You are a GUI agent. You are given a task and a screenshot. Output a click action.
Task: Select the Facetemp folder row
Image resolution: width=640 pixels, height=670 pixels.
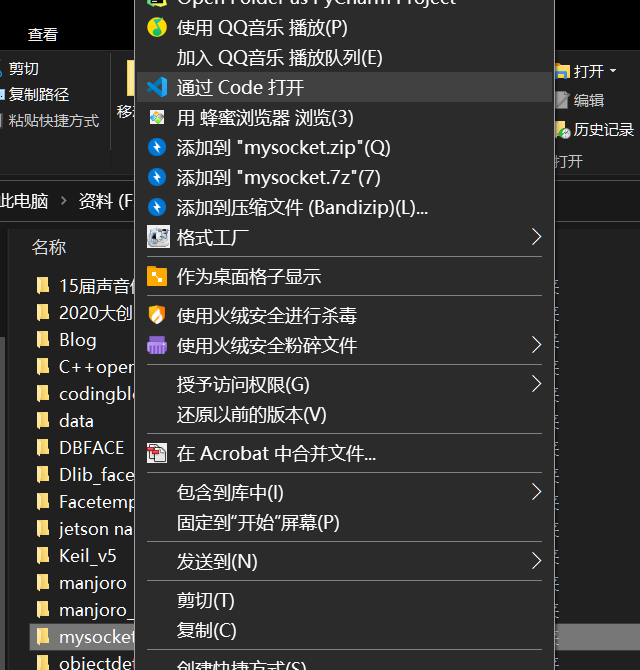[x=83, y=502]
